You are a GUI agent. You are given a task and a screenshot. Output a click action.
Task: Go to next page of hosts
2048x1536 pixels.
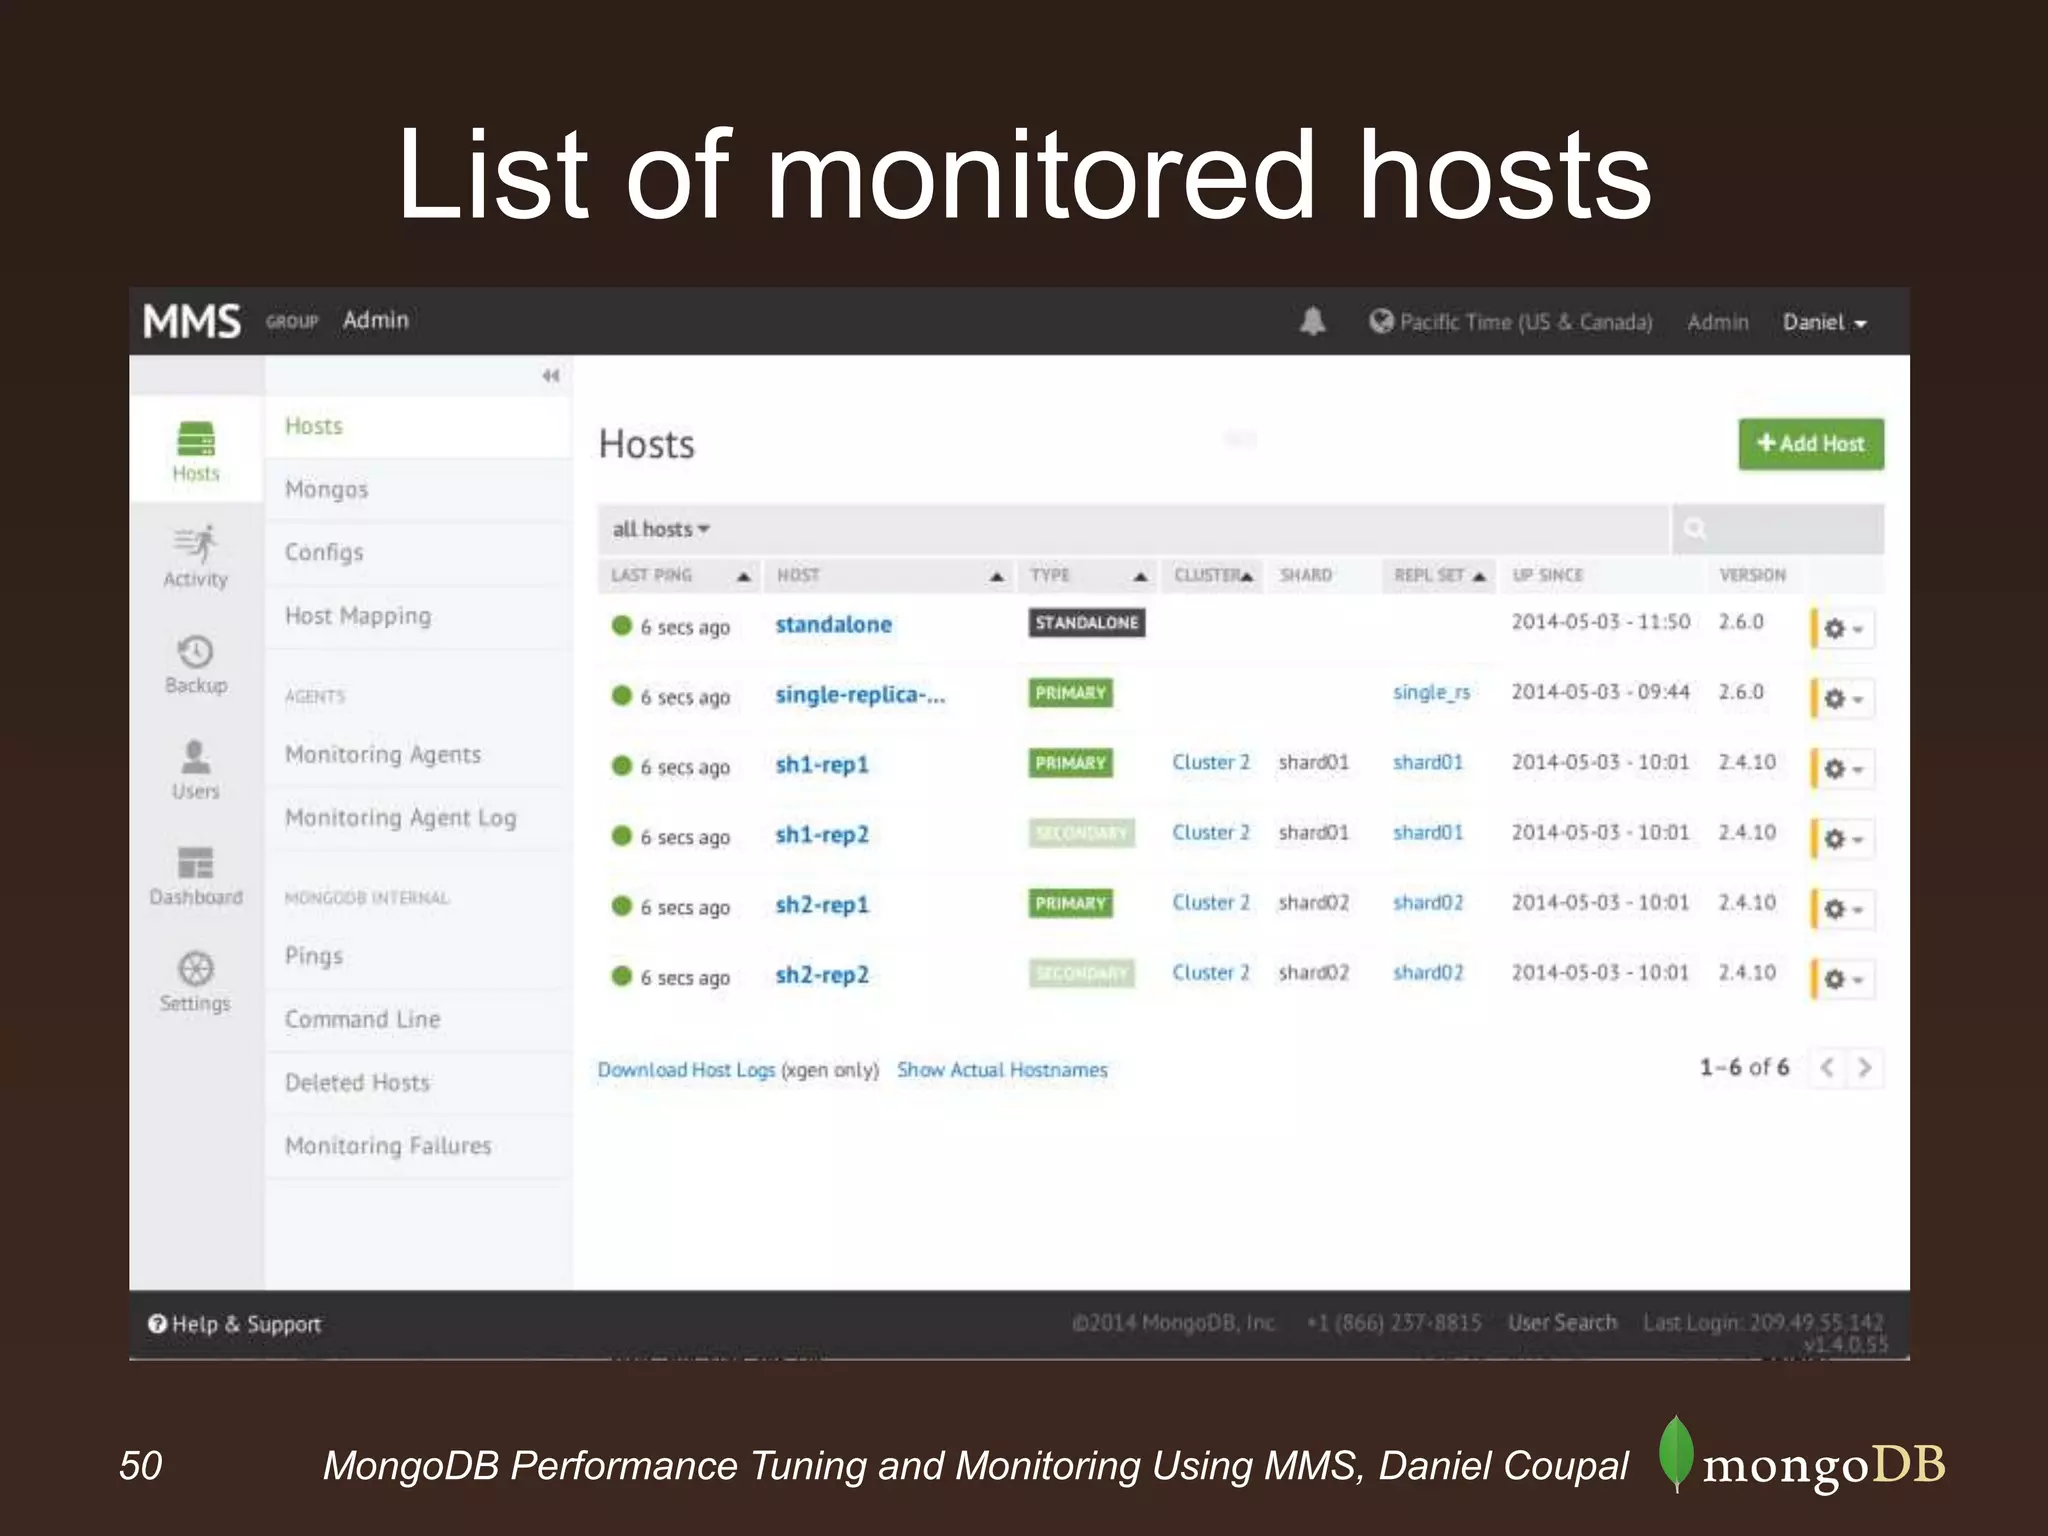tap(1865, 1067)
